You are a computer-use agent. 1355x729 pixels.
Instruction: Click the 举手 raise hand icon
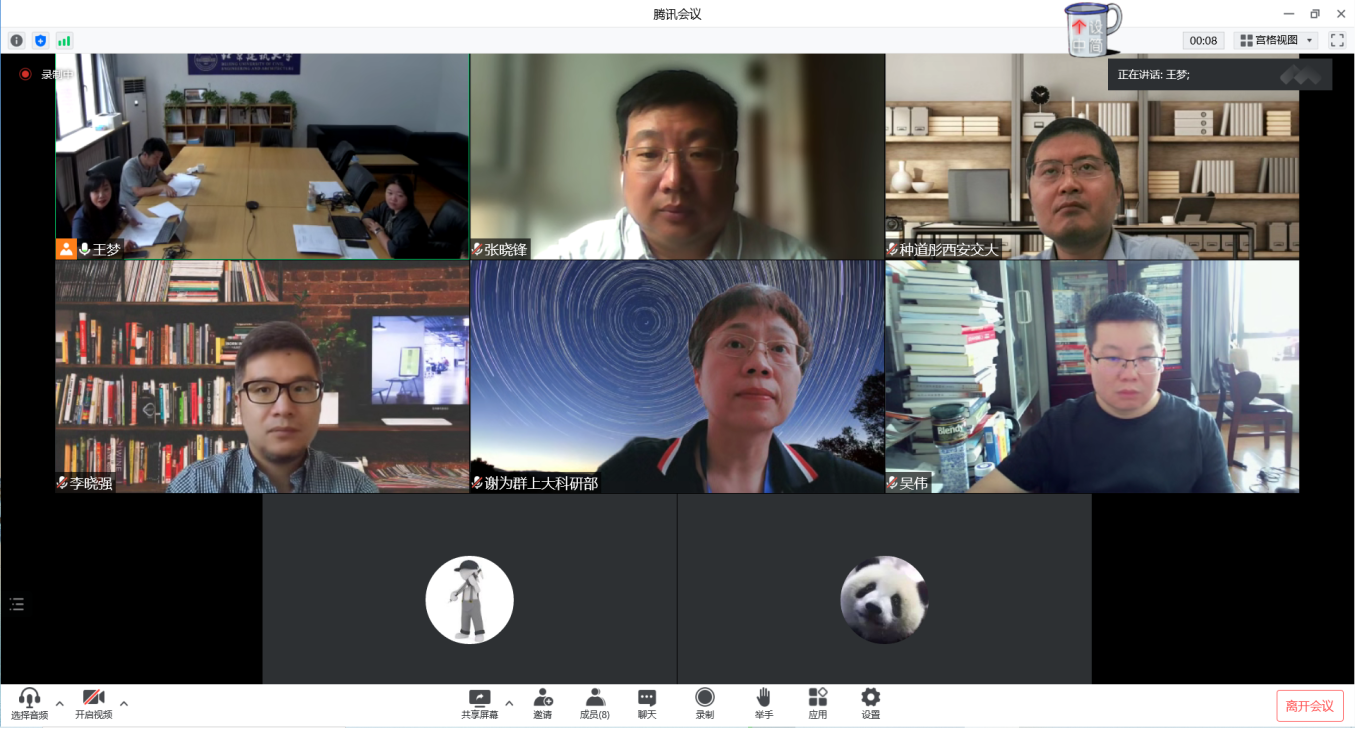(x=764, y=703)
